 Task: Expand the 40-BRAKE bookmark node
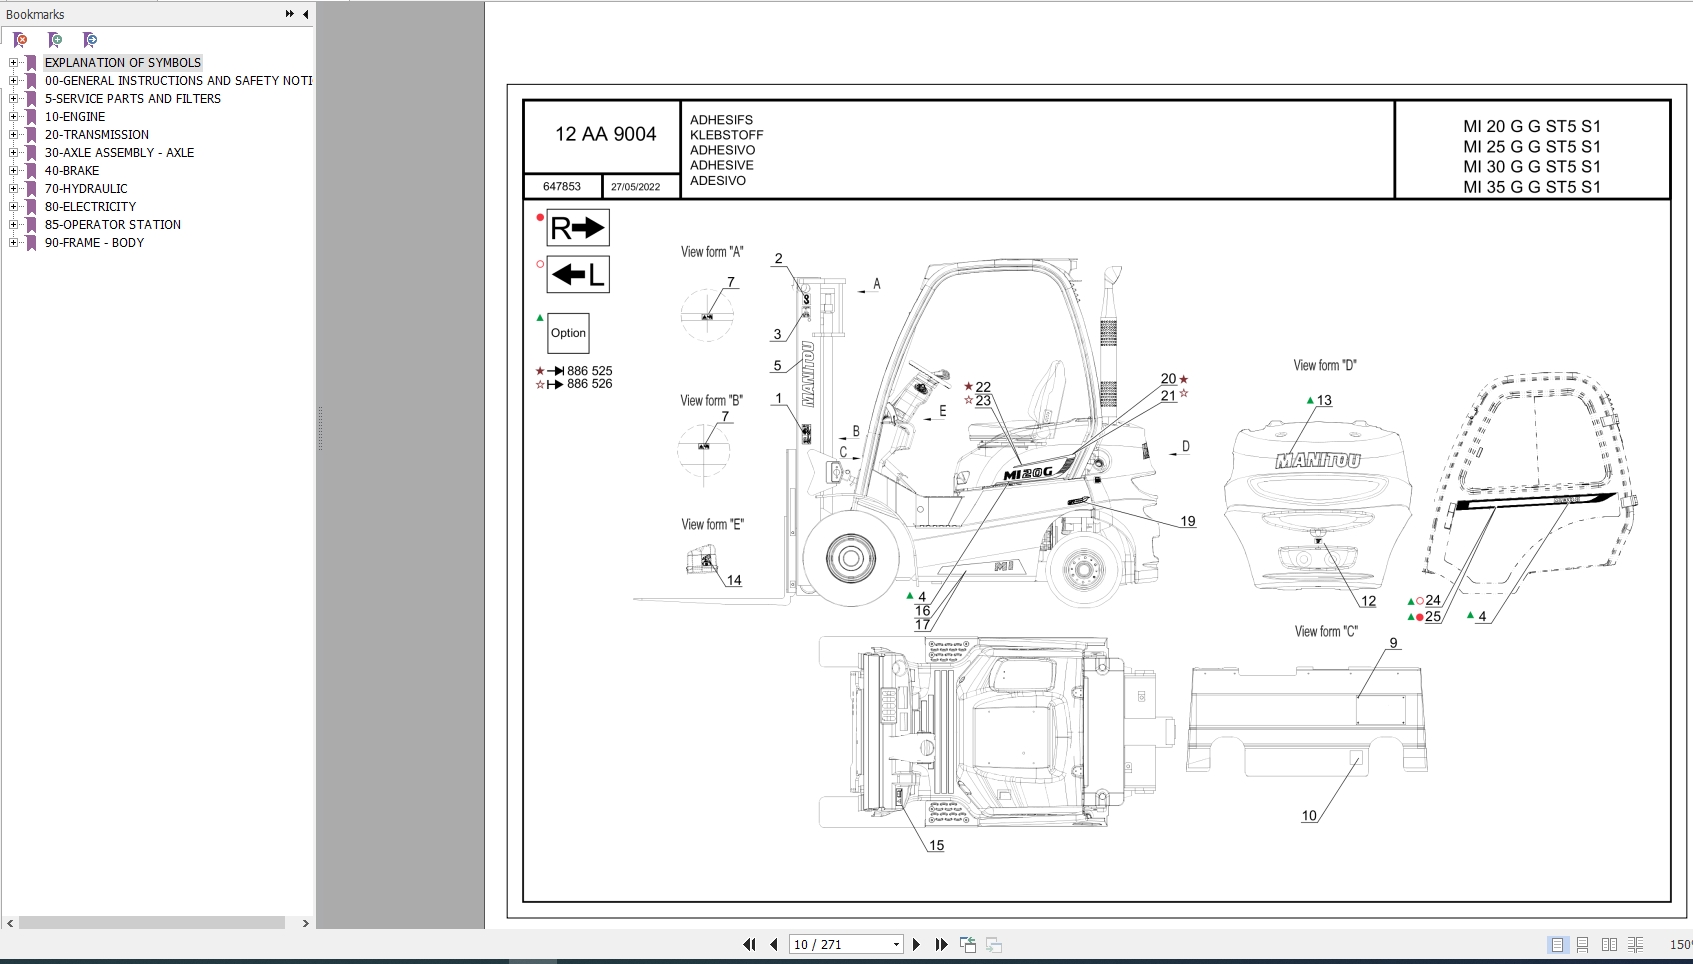click(14, 170)
